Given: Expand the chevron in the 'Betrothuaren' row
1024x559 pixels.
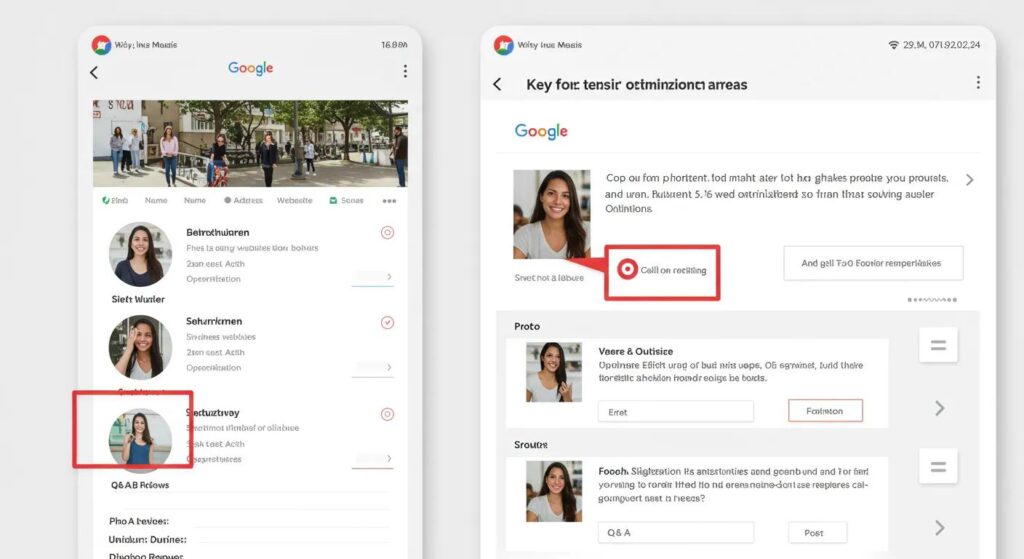Looking at the screenshot, I should click(389, 277).
